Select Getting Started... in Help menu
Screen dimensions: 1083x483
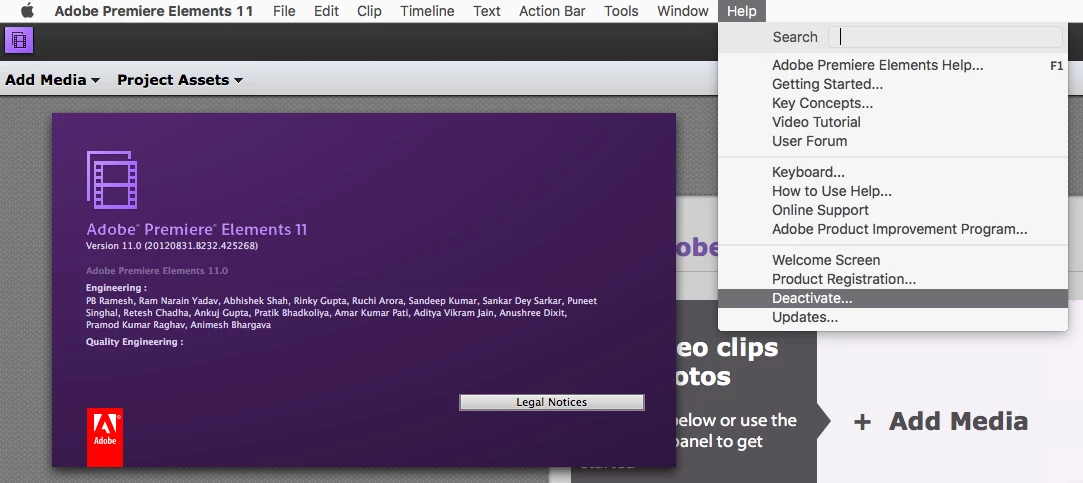[x=893, y=84]
